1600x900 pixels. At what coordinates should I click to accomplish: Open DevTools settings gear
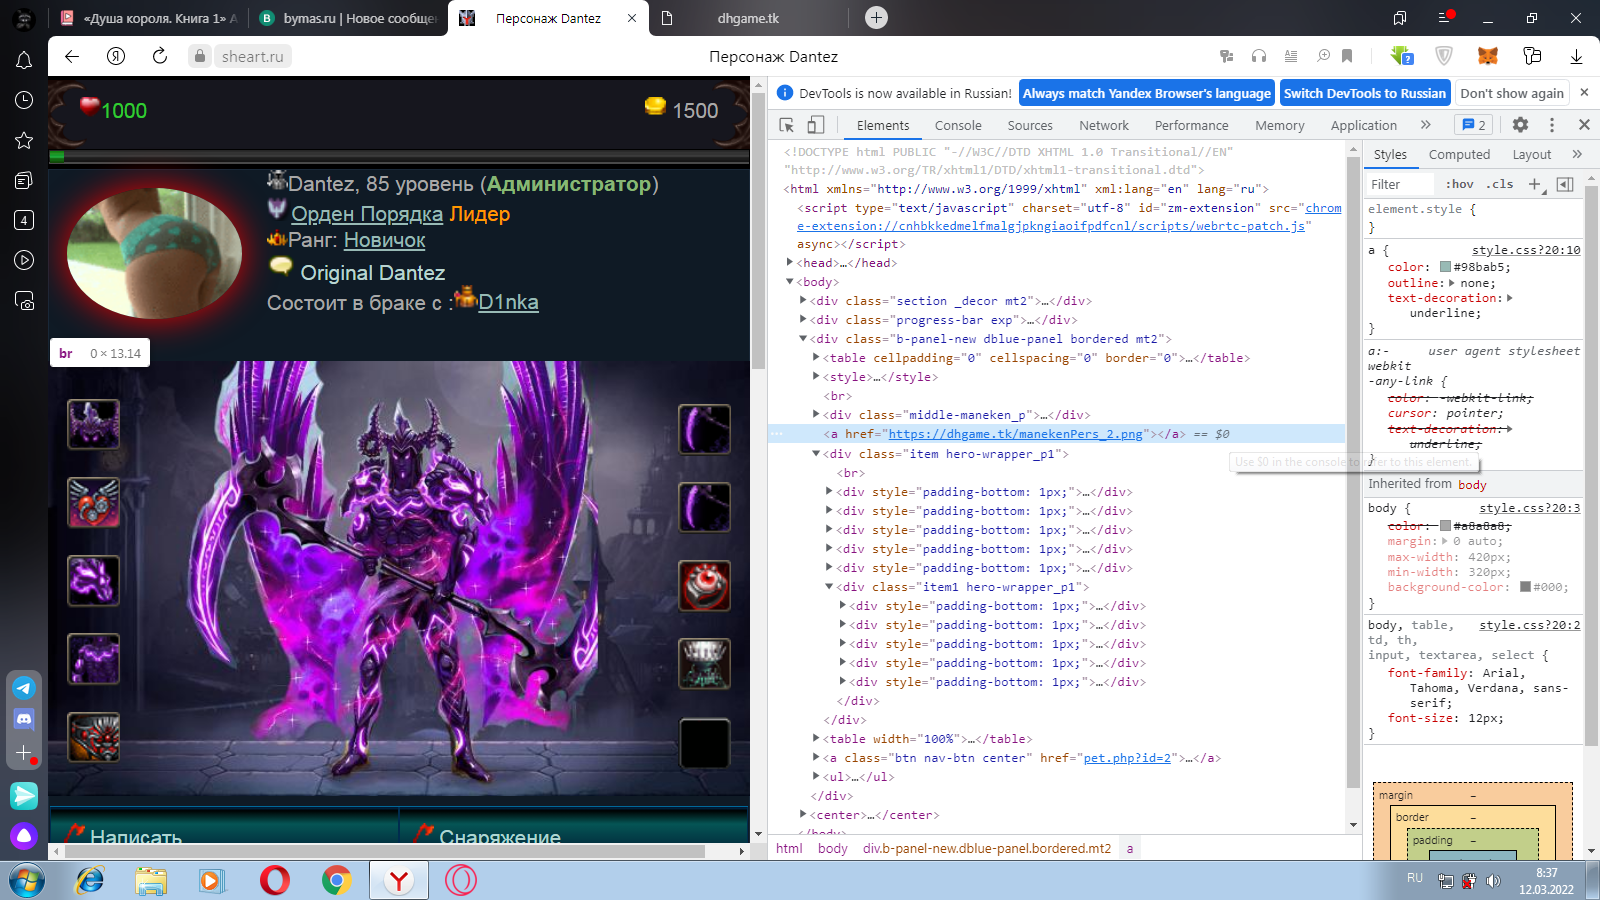click(1520, 125)
